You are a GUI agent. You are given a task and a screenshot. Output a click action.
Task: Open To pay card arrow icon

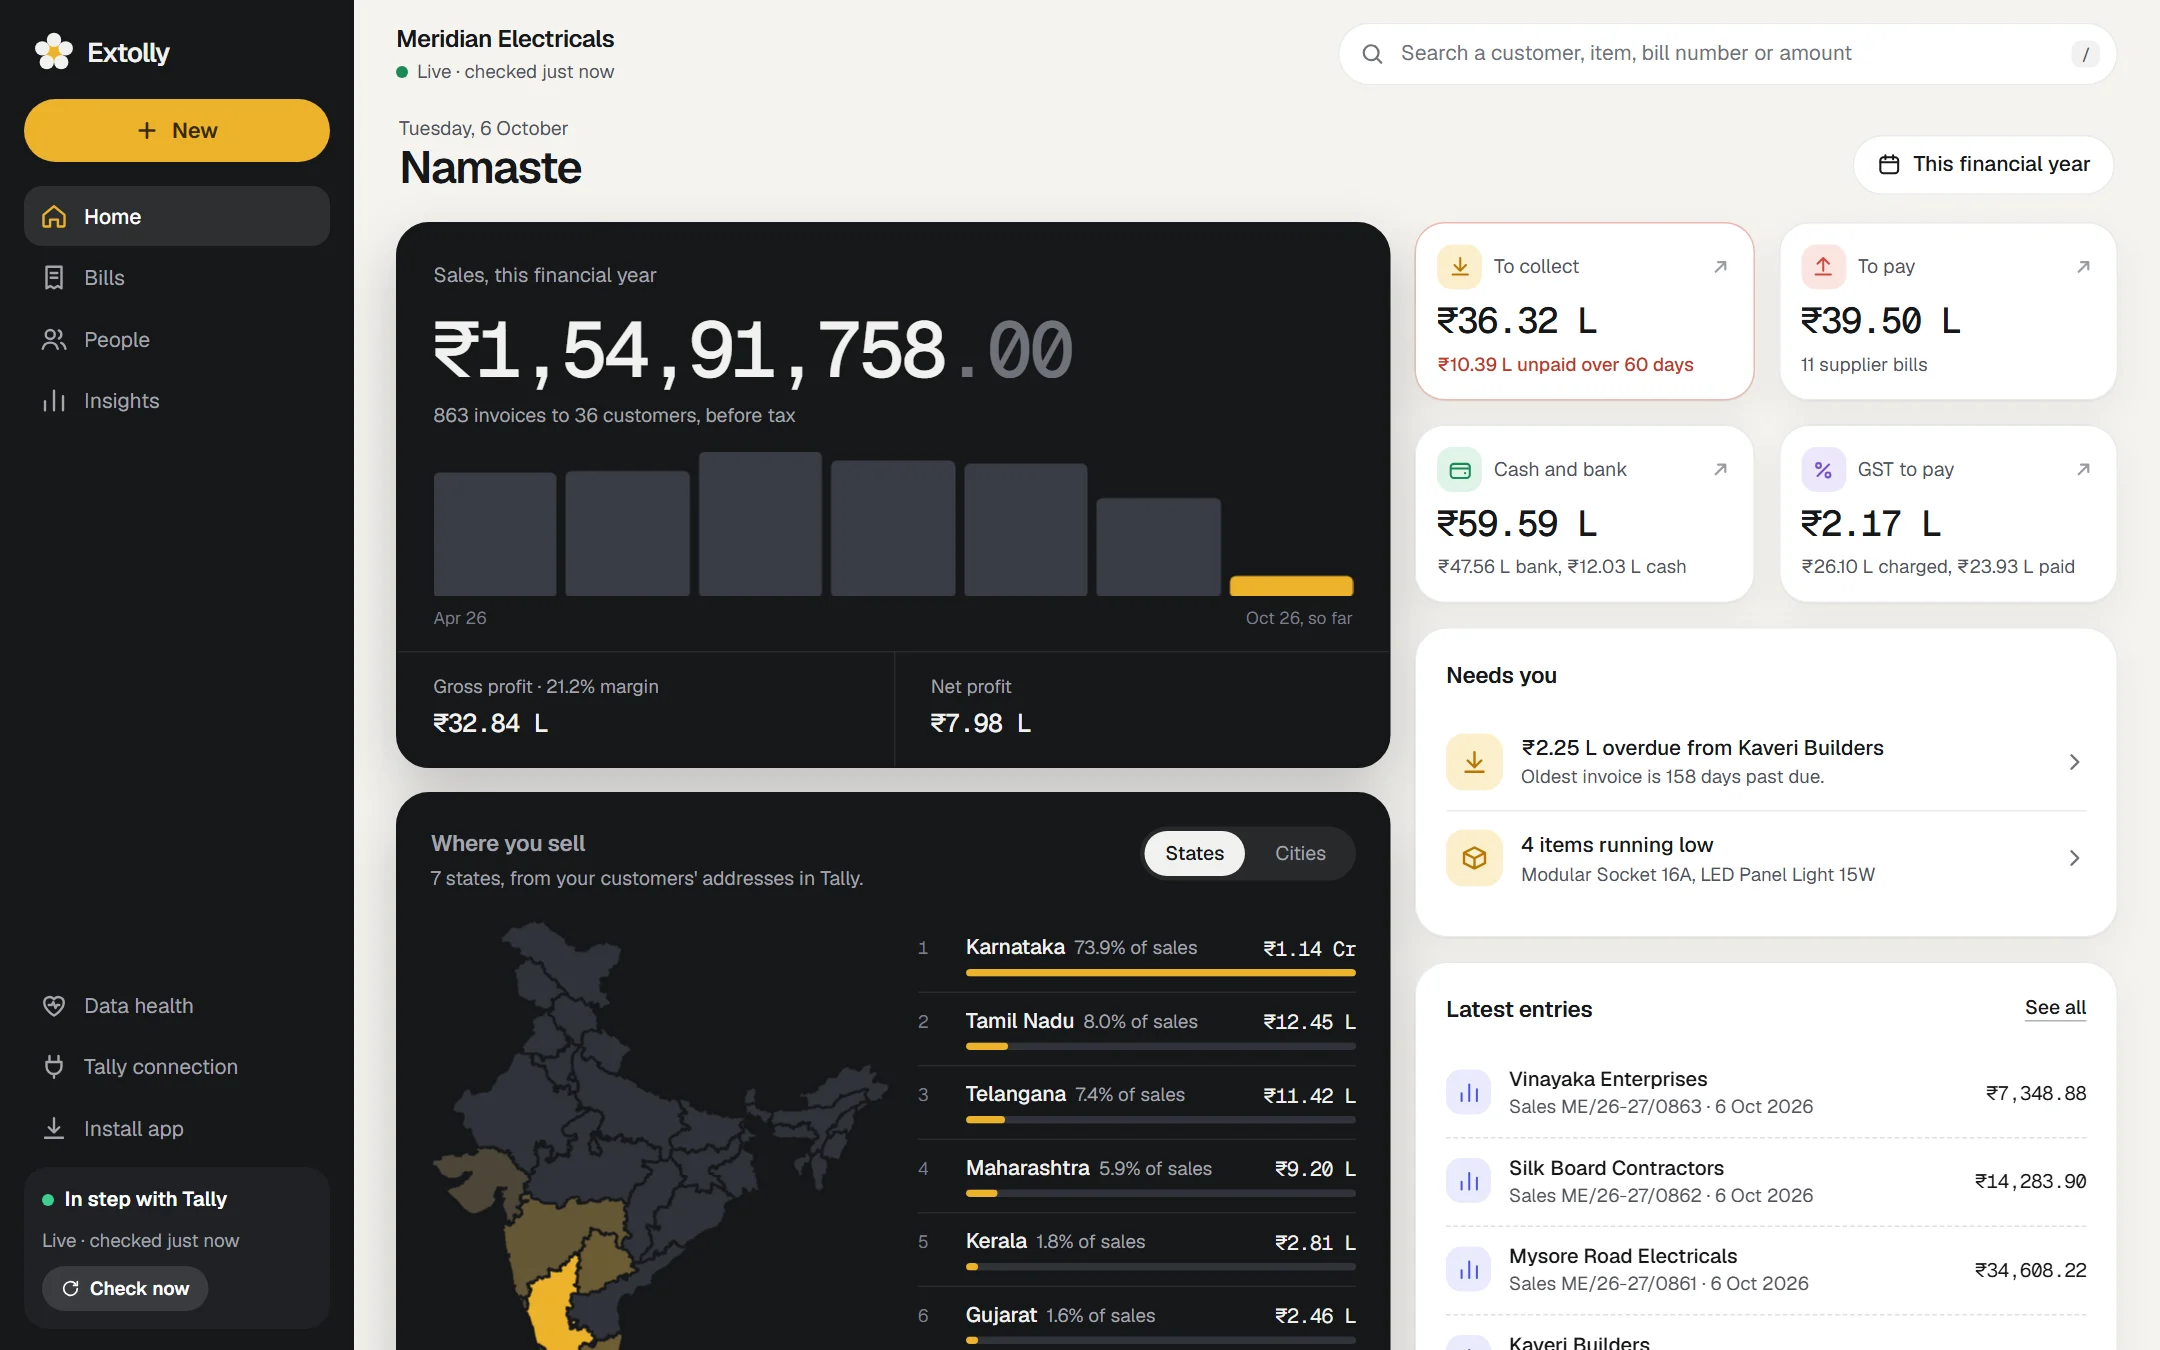tap(2083, 267)
